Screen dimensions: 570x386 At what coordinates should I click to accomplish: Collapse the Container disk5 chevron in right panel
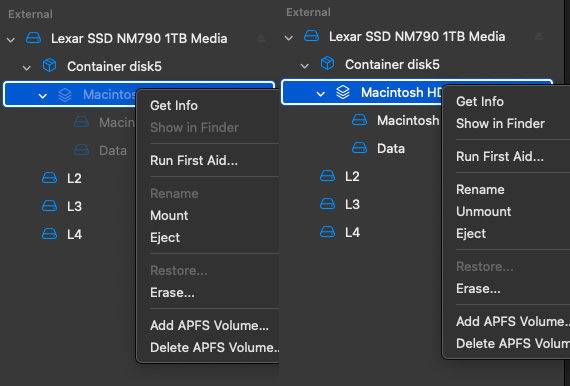pos(305,65)
